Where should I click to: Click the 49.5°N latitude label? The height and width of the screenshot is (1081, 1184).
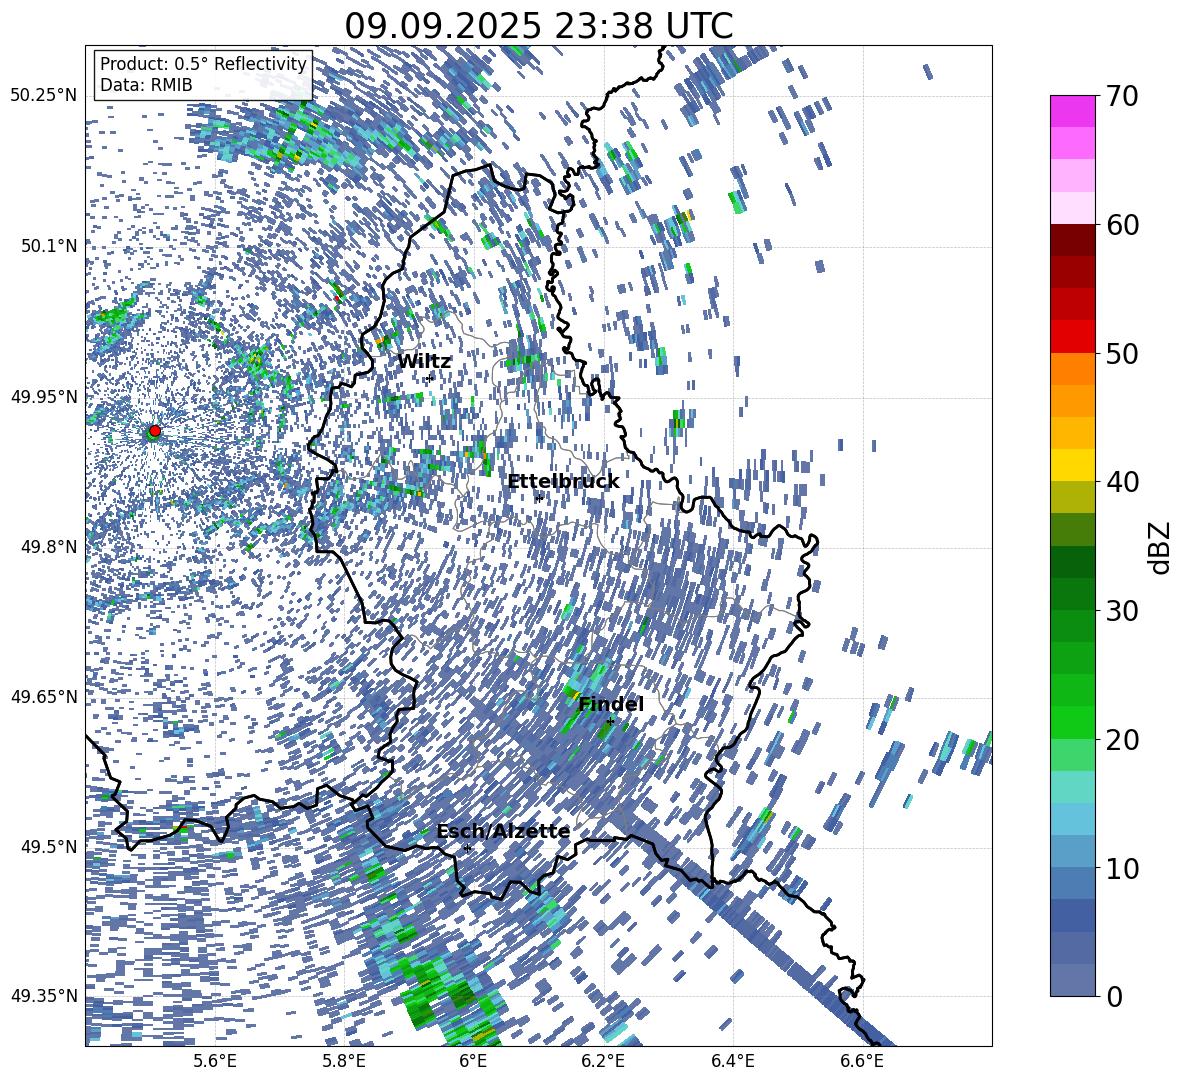pyautogui.click(x=49, y=846)
